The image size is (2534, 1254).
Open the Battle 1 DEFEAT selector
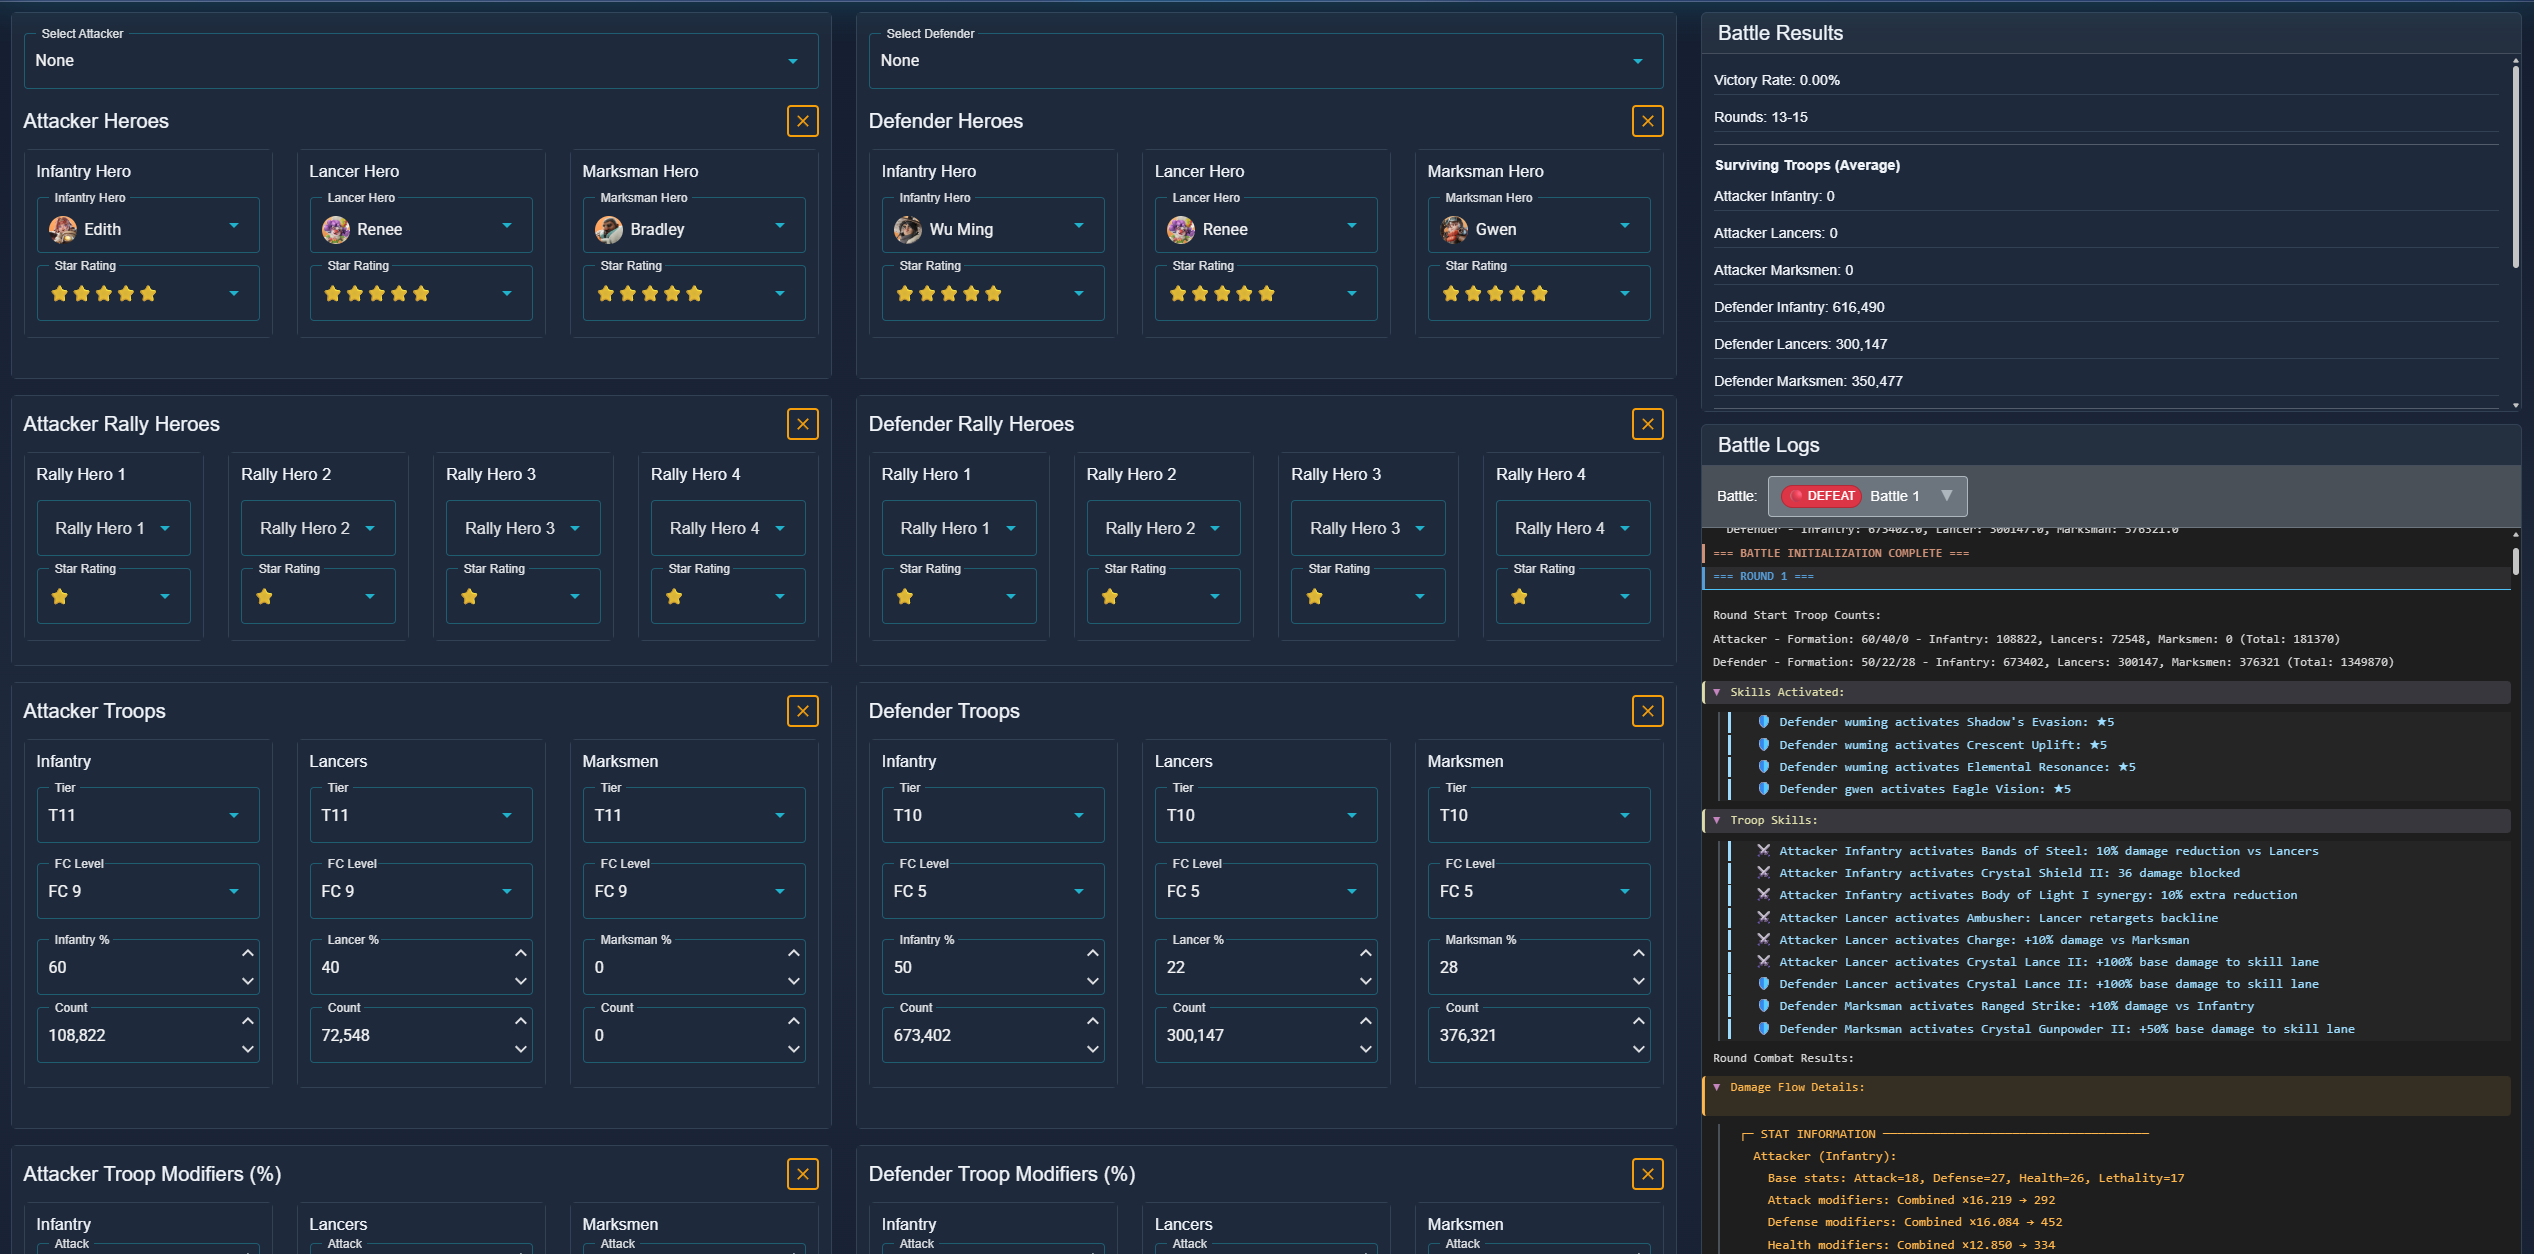(x=1866, y=496)
